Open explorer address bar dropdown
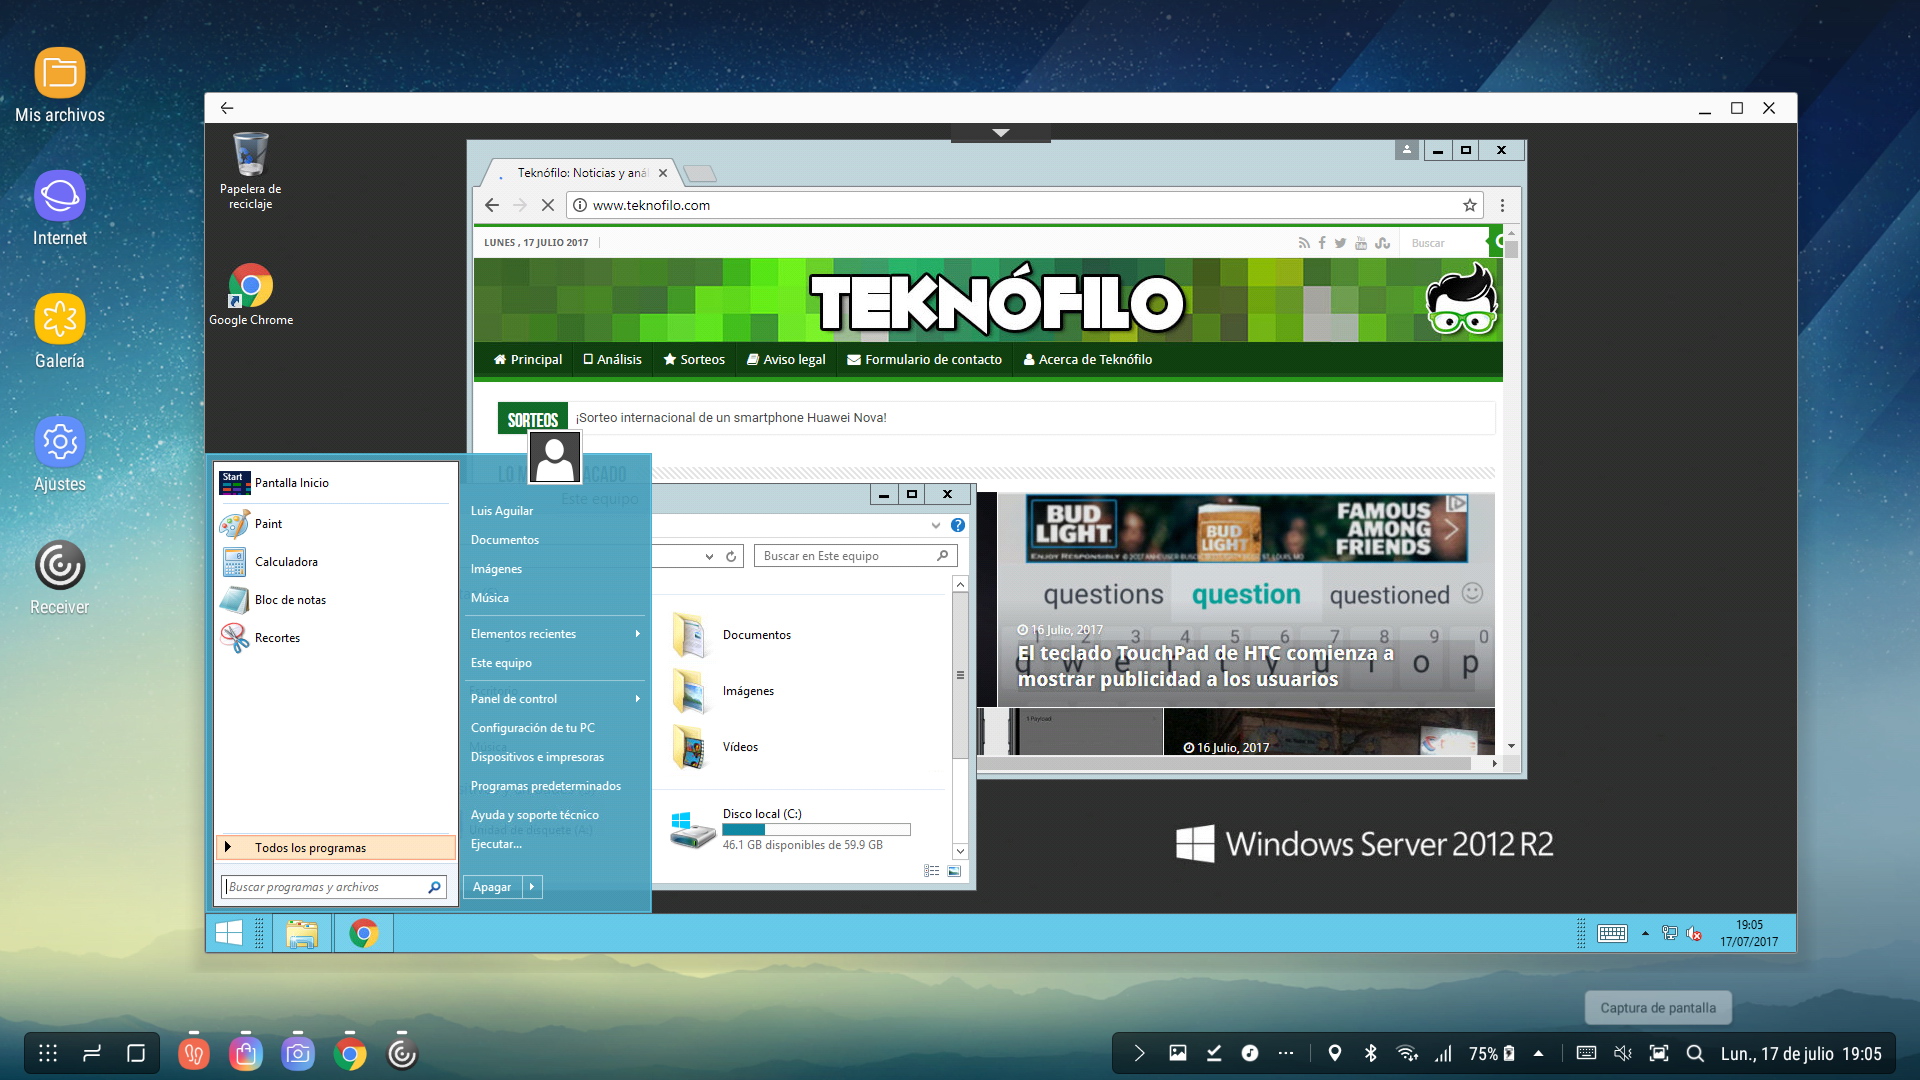Image resolution: width=1920 pixels, height=1080 pixels. [x=709, y=556]
